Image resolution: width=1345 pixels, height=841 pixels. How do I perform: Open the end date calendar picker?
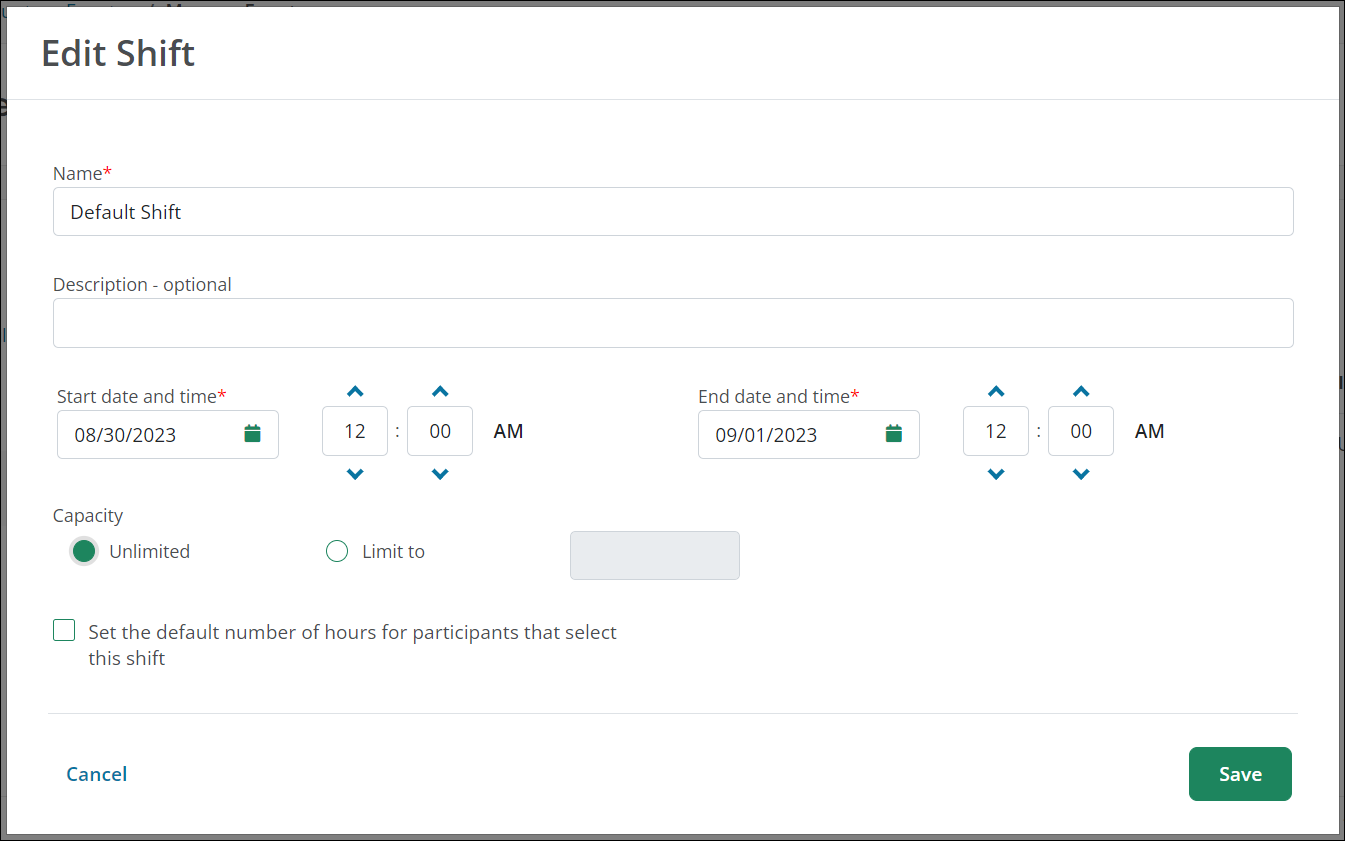pyautogui.click(x=893, y=434)
